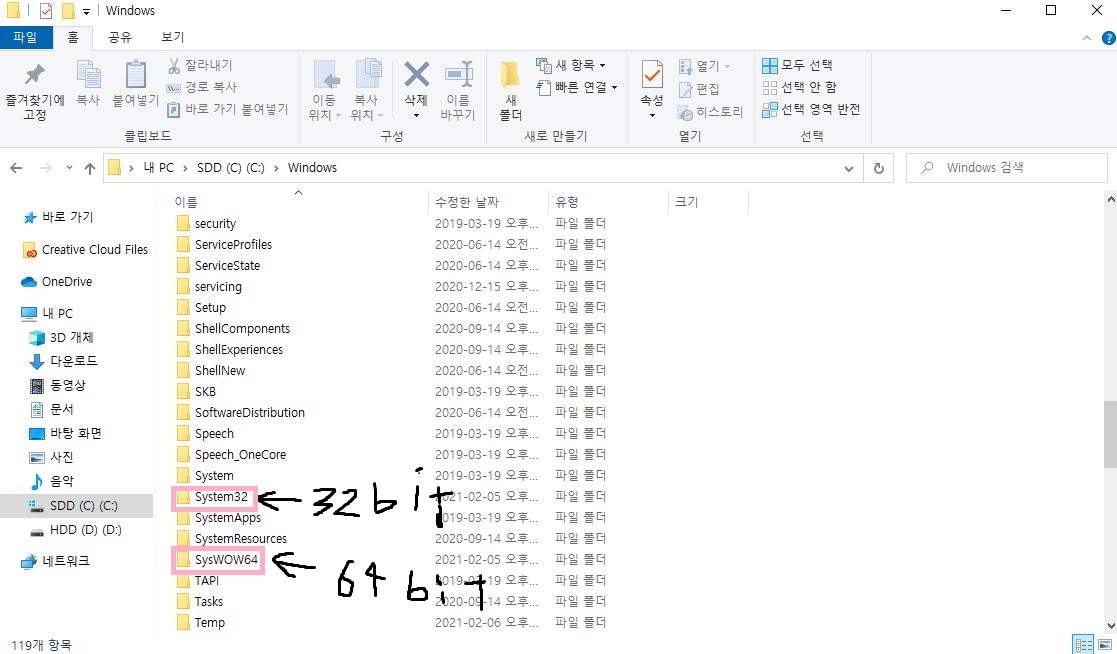Screen dimensions: 1117x654
Task: Create a new folder with 새 폴더
Action: coord(510,91)
